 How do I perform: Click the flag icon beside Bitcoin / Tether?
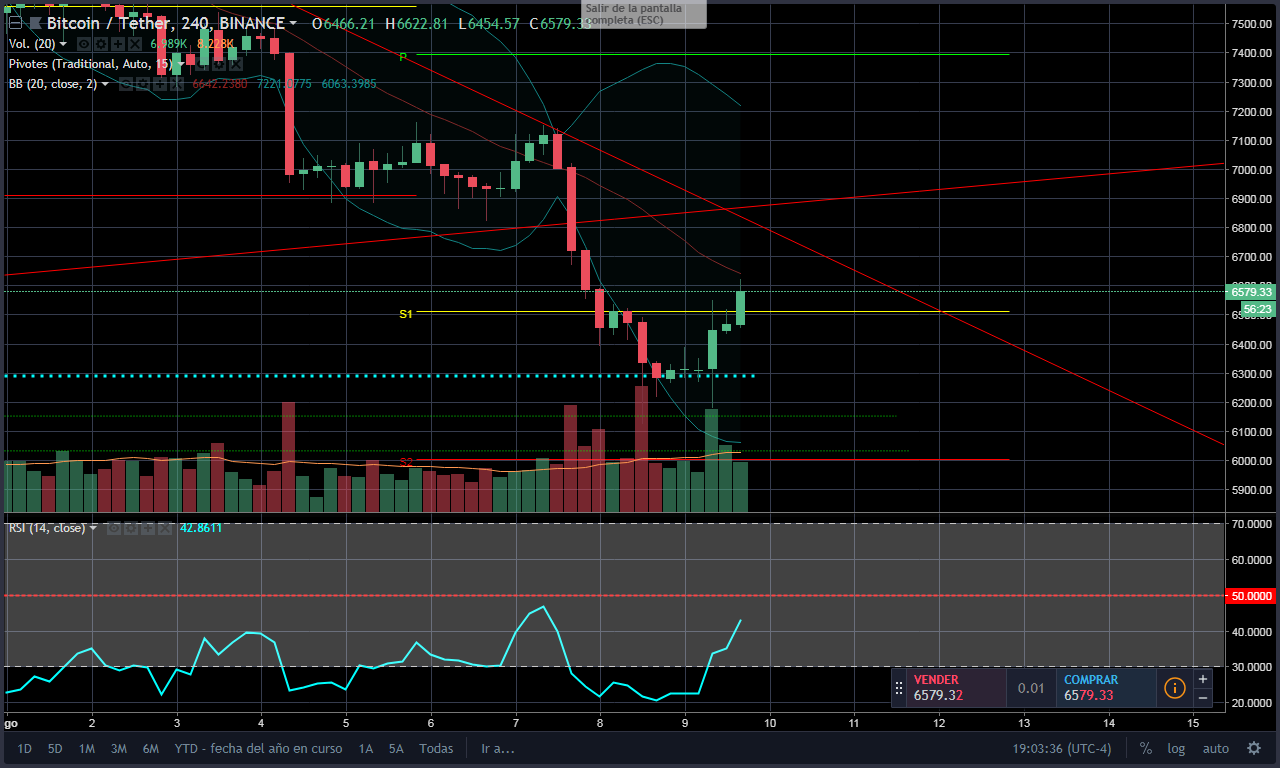[x=34, y=22]
